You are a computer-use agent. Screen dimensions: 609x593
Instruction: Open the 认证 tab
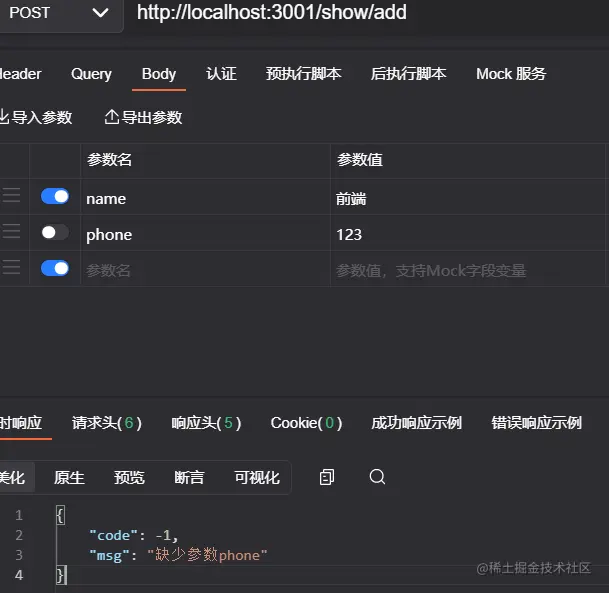point(221,74)
